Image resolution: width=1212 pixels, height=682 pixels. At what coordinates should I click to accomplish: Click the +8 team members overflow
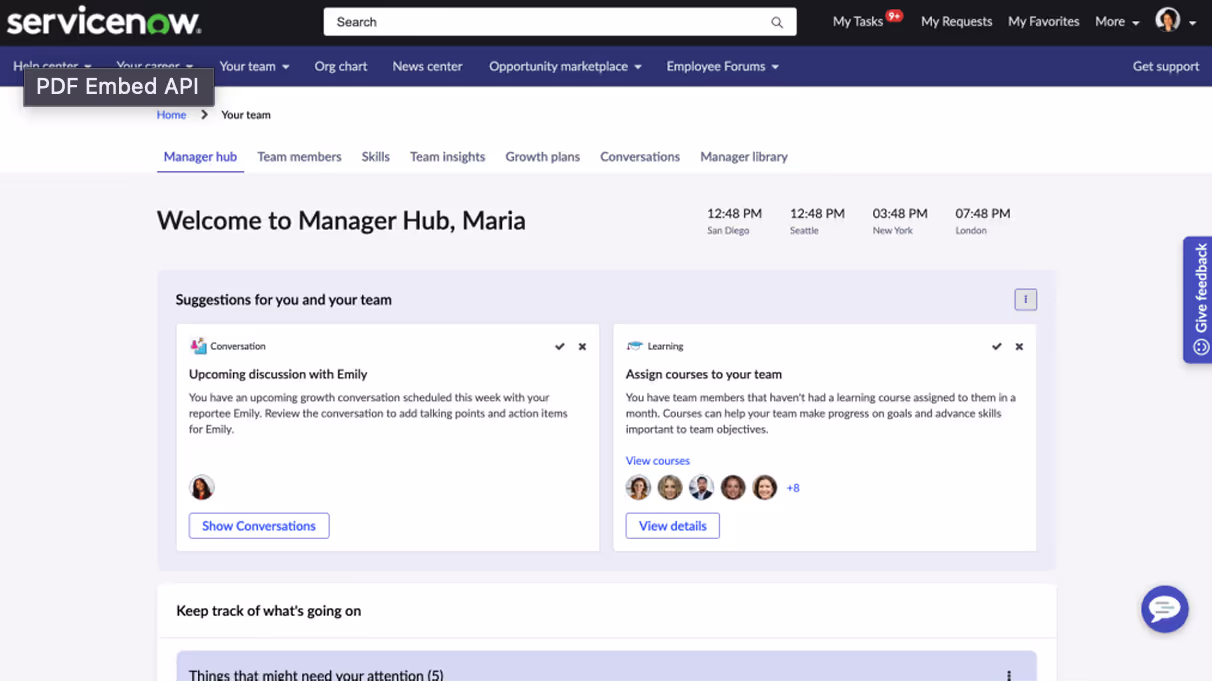pyautogui.click(x=793, y=487)
